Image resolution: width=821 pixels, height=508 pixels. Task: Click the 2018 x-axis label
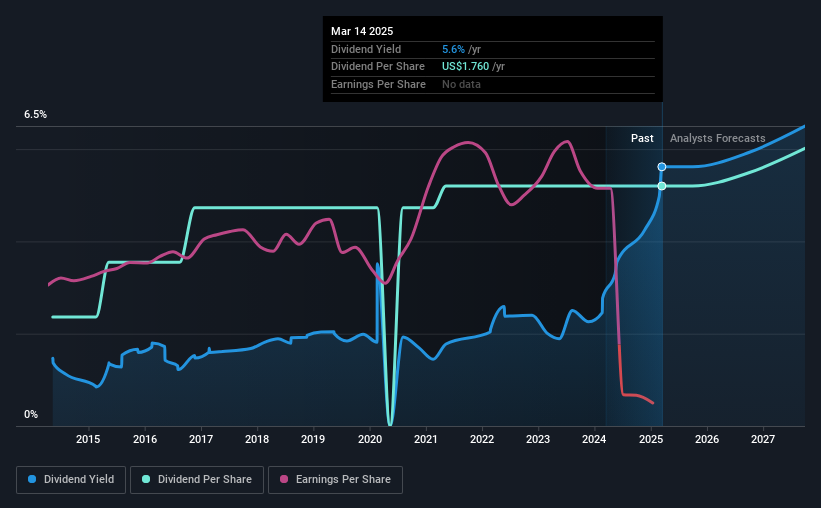tap(257, 439)
